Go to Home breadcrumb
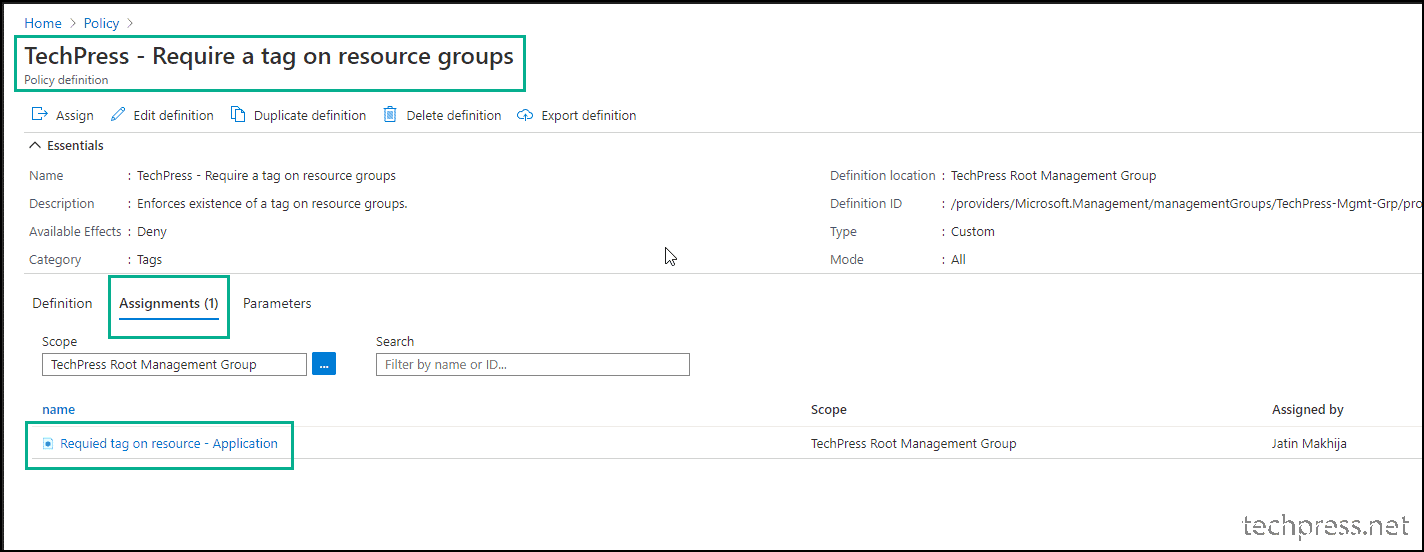Screen dimensions: 1424x552 (43, 23)
